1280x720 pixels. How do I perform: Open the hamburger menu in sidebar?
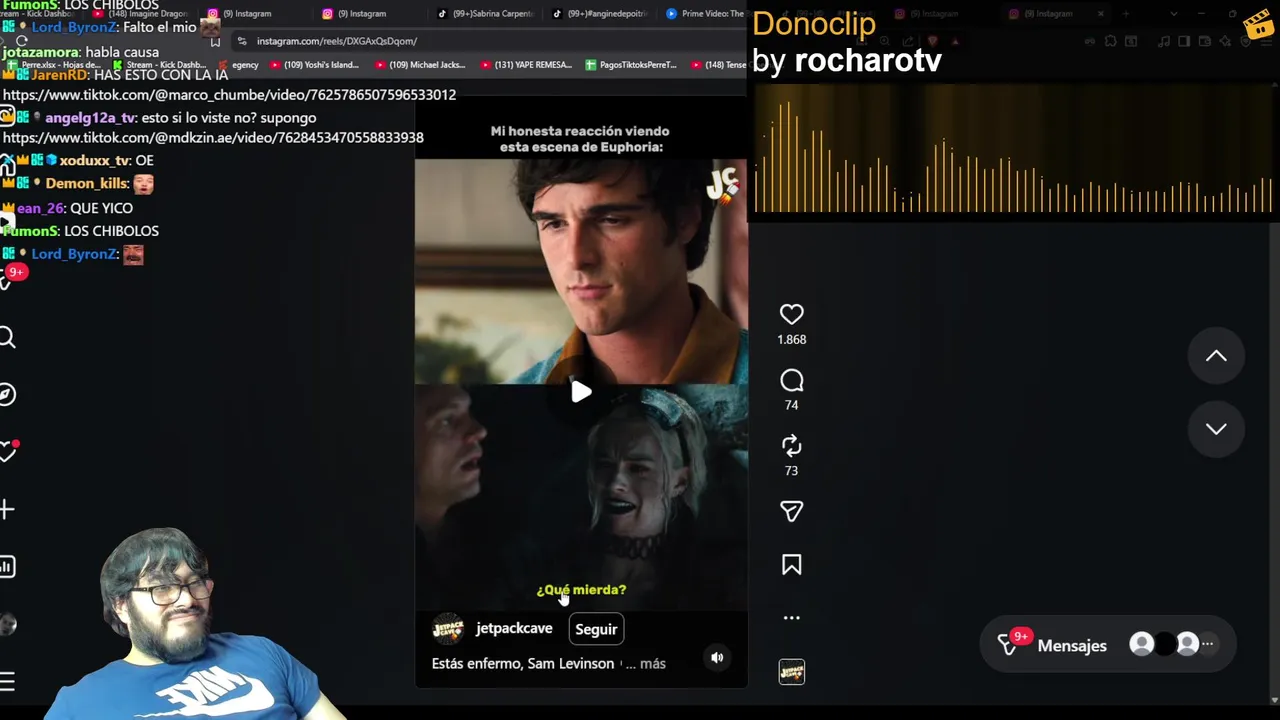[x=7, y=682]
